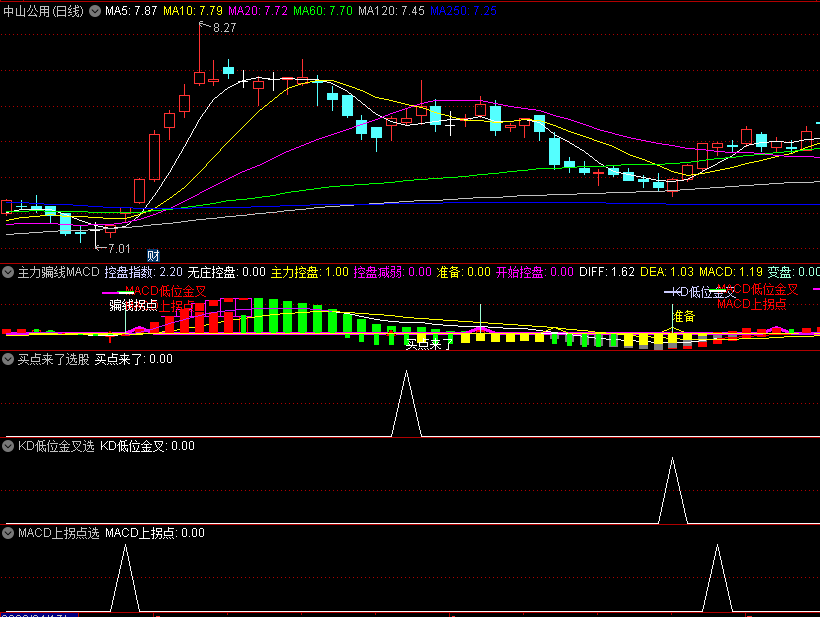820x617 pixels.
Task: Click the MA10: 7.79 label
Action: coord(192,11)
